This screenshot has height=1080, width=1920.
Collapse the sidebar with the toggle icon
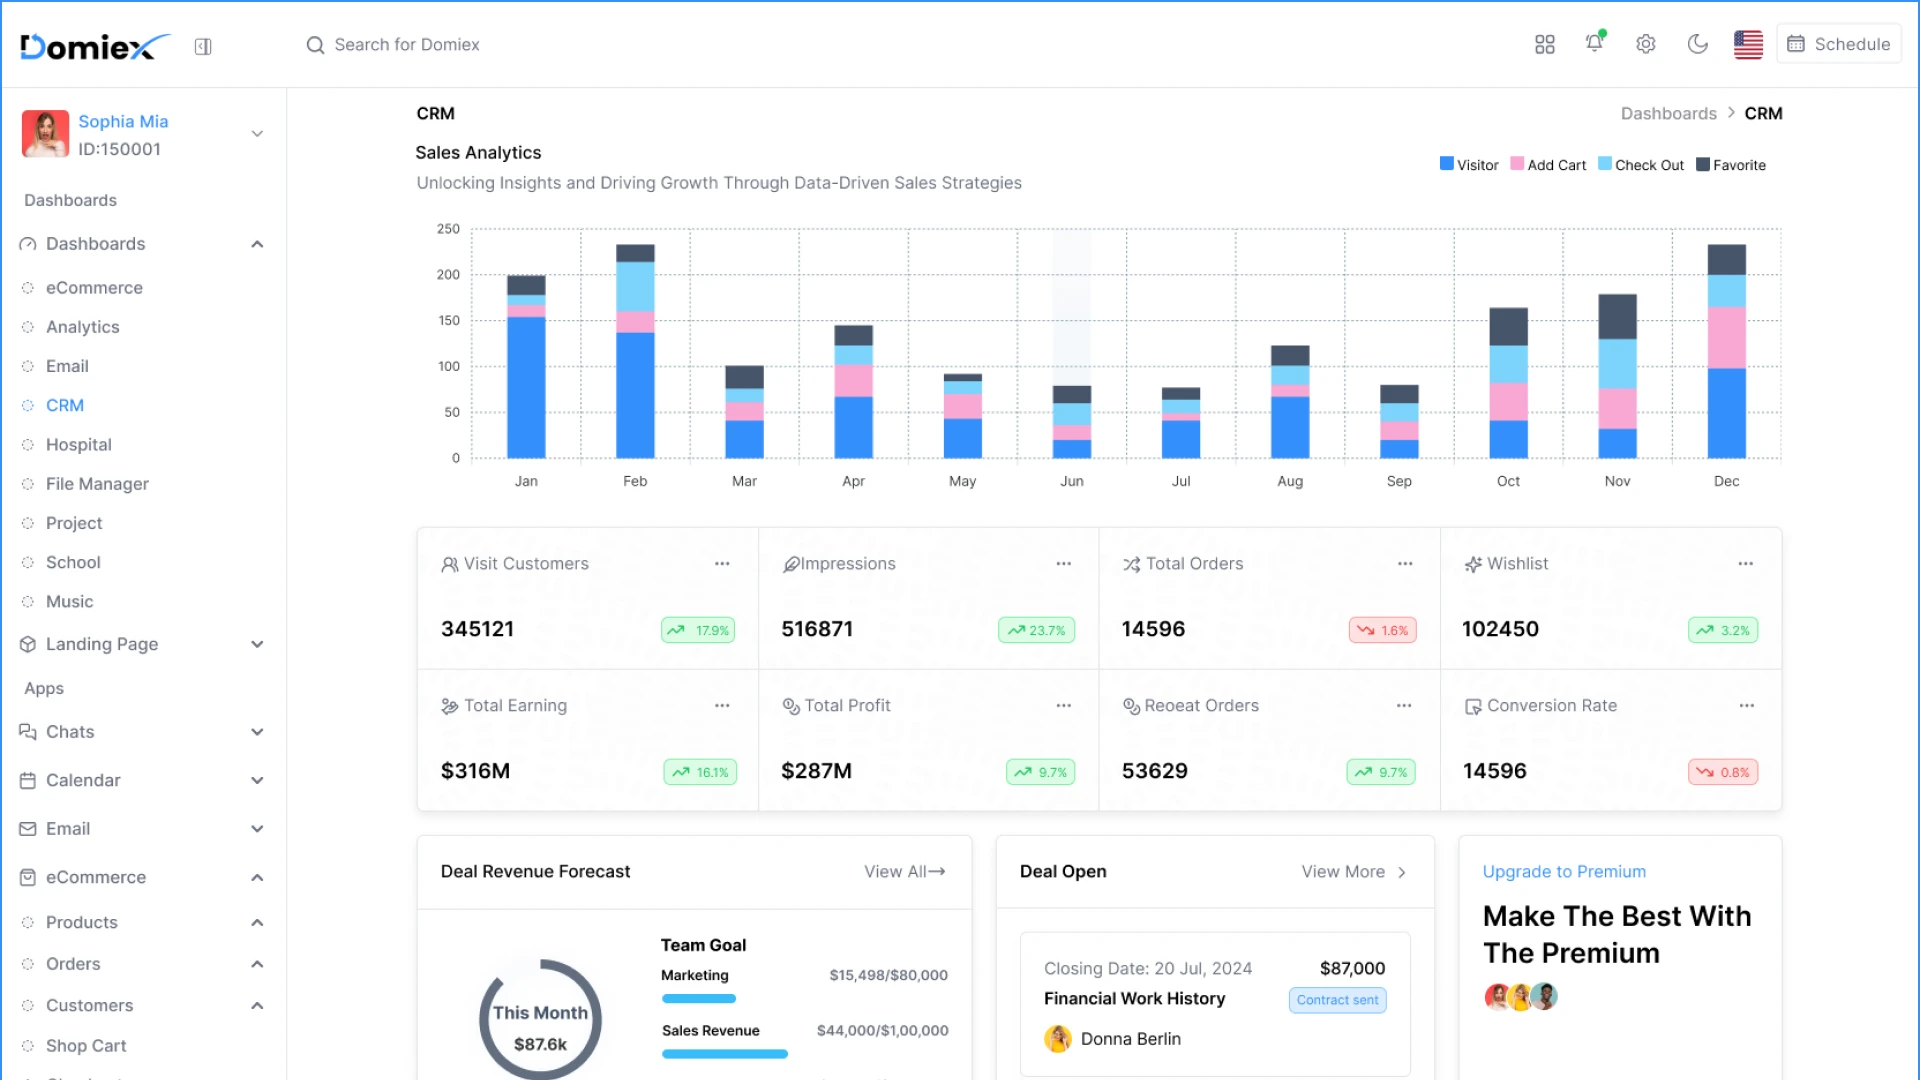[x=203, y=46]
